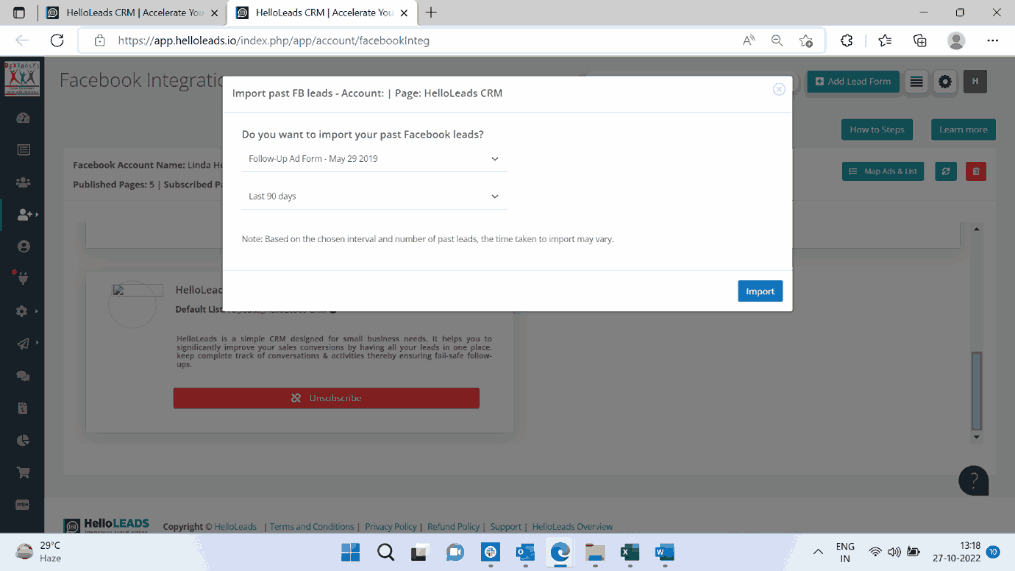Click the Import button in the dialog
1015x571 pixels.
click(760, 291)
